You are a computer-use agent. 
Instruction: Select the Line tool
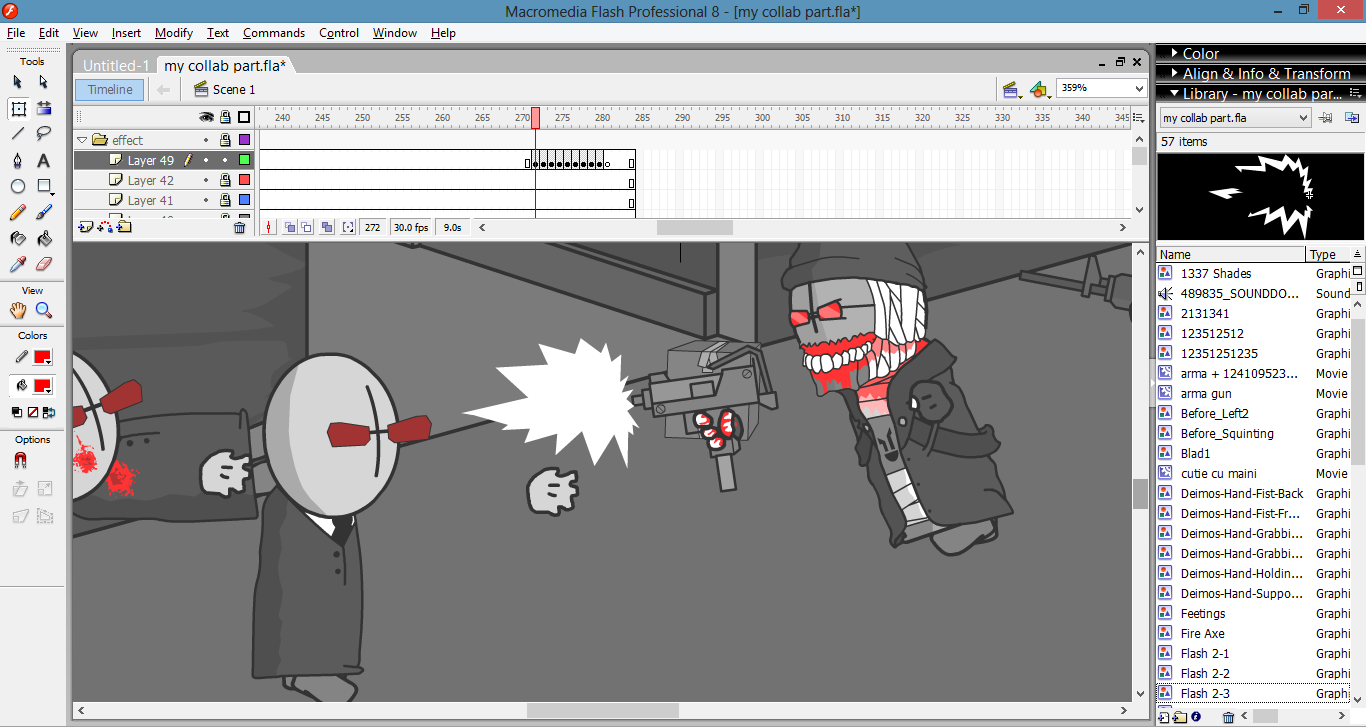[18, 134]
